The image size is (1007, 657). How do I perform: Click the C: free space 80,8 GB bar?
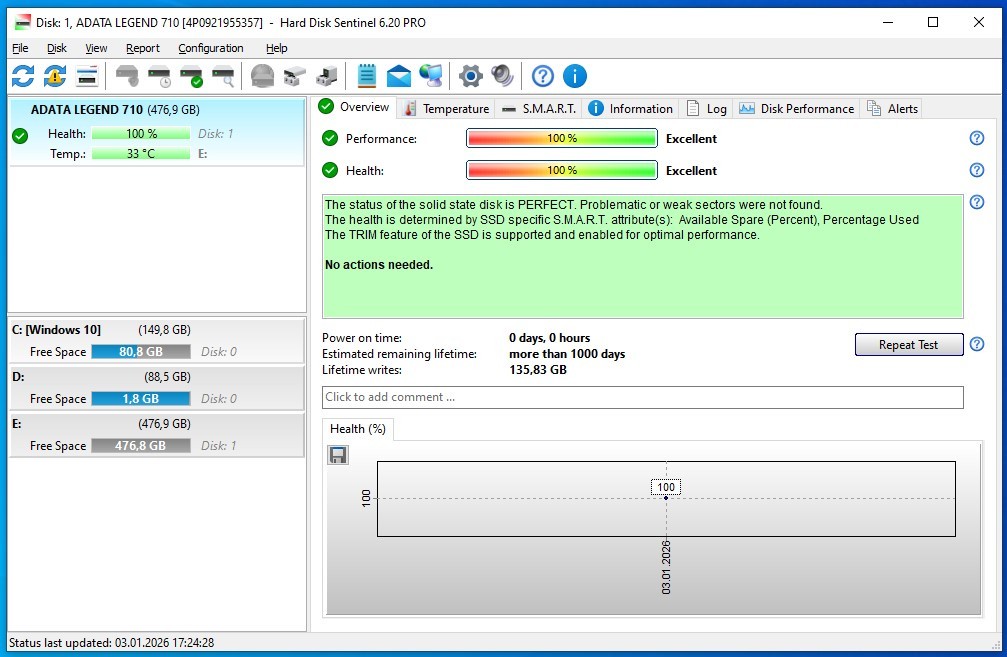coord(141,351)
